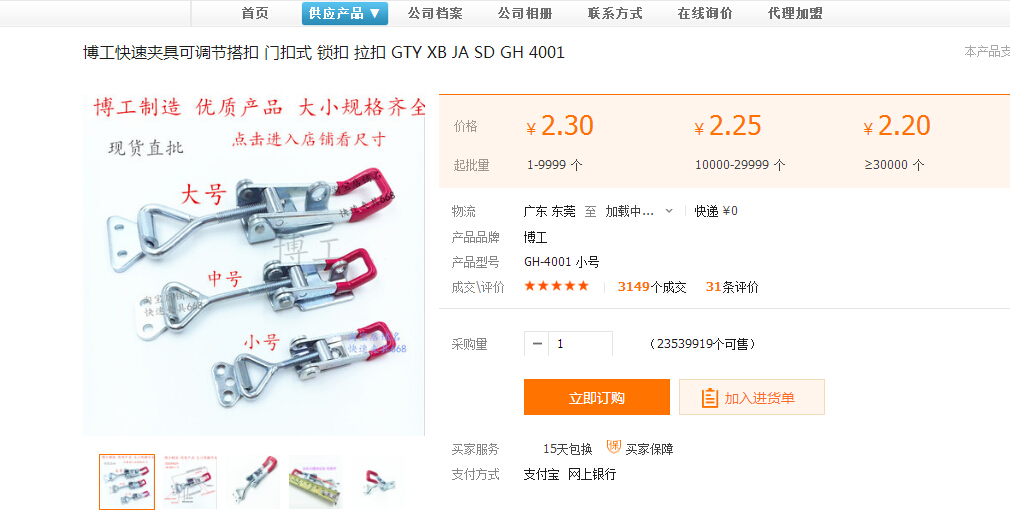The width and height of the screenshot is (1010, 516).
Task: Select the first product thumbnail with three clamps
Action: [x=127, y=482]
